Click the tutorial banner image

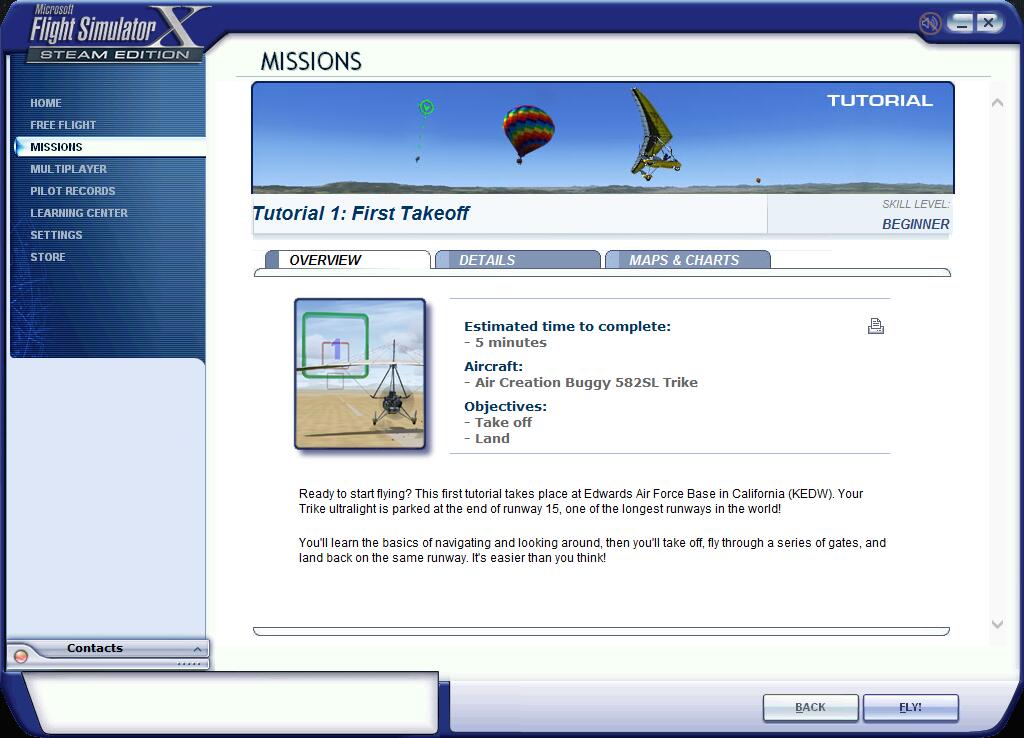(603, 138)
